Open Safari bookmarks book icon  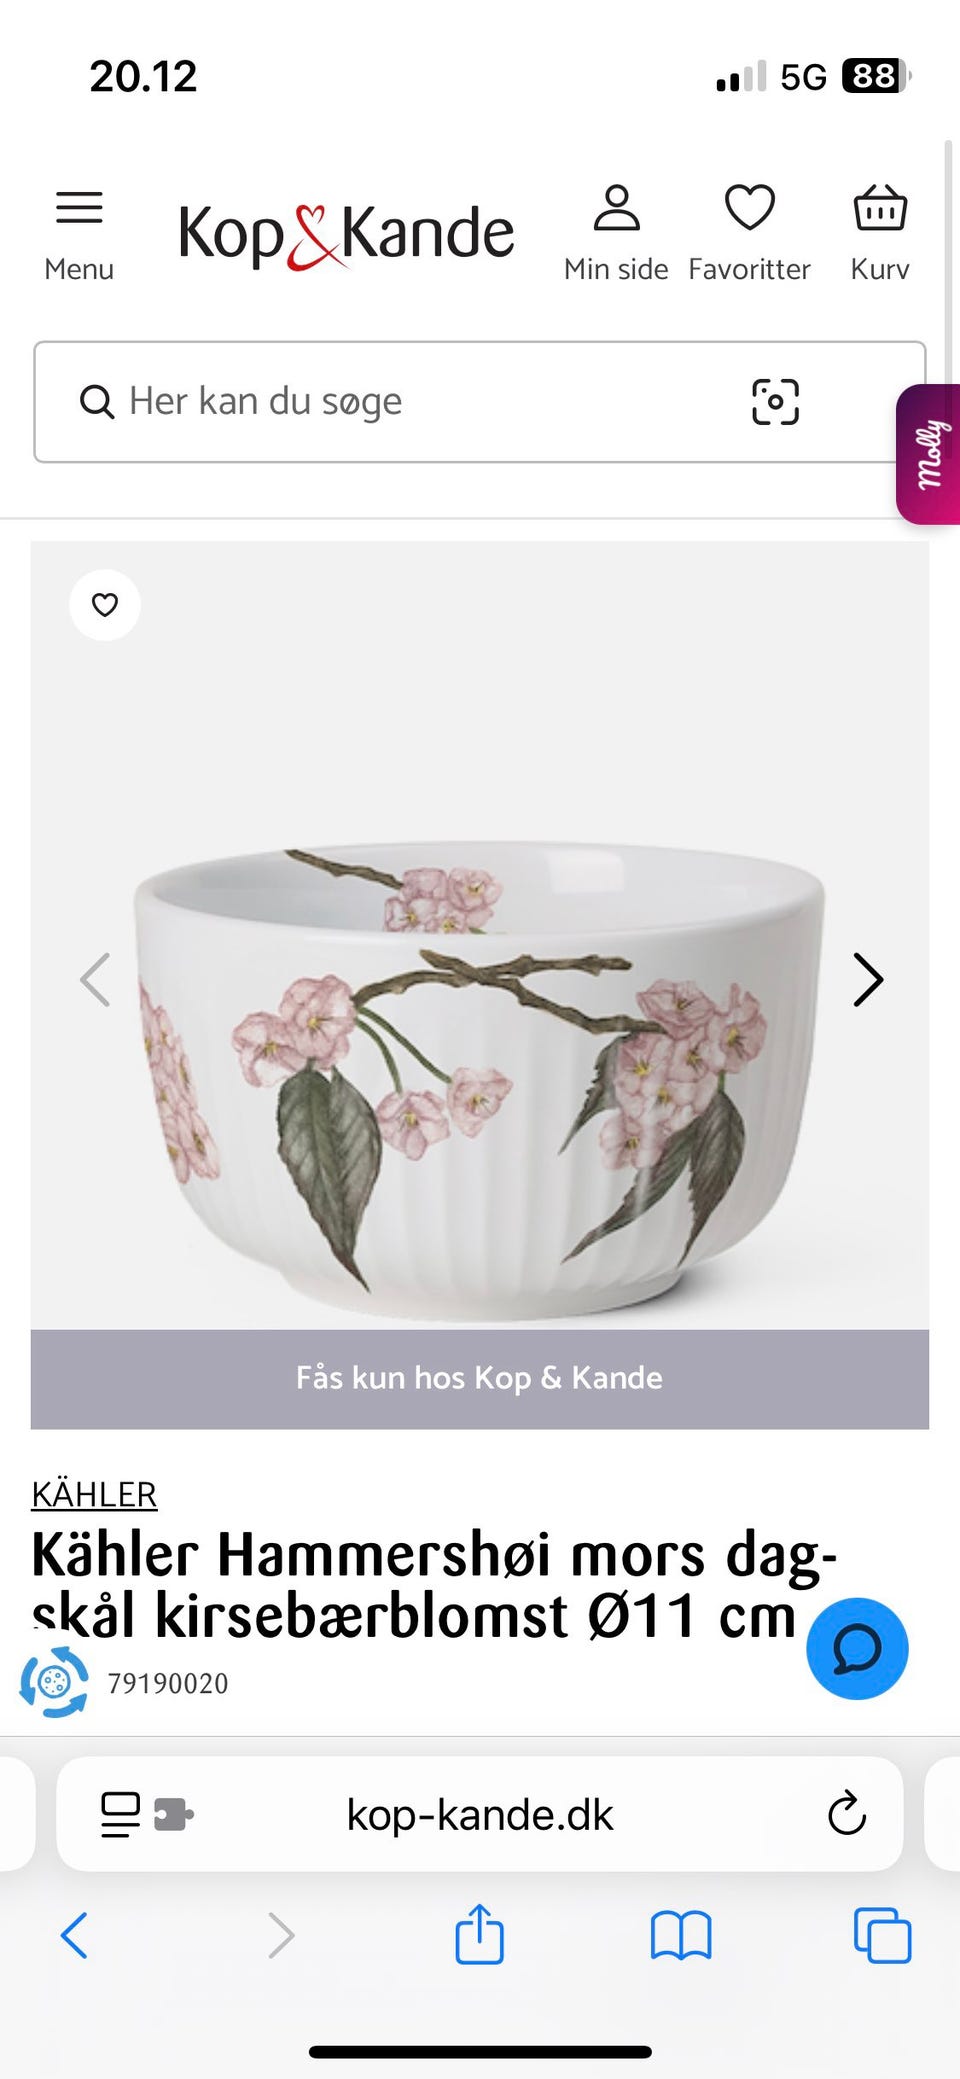(x=680, y=1936)
